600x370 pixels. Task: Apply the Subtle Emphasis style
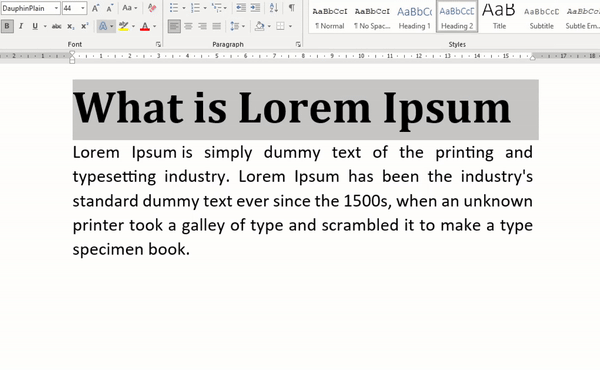point(582,17)
